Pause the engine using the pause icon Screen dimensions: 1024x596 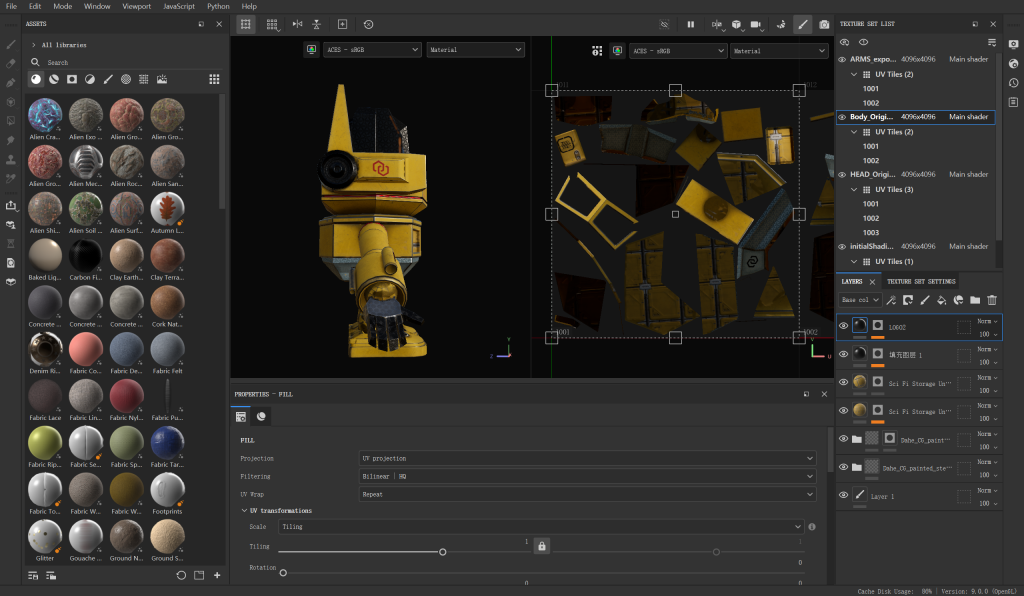pos(690,24)
